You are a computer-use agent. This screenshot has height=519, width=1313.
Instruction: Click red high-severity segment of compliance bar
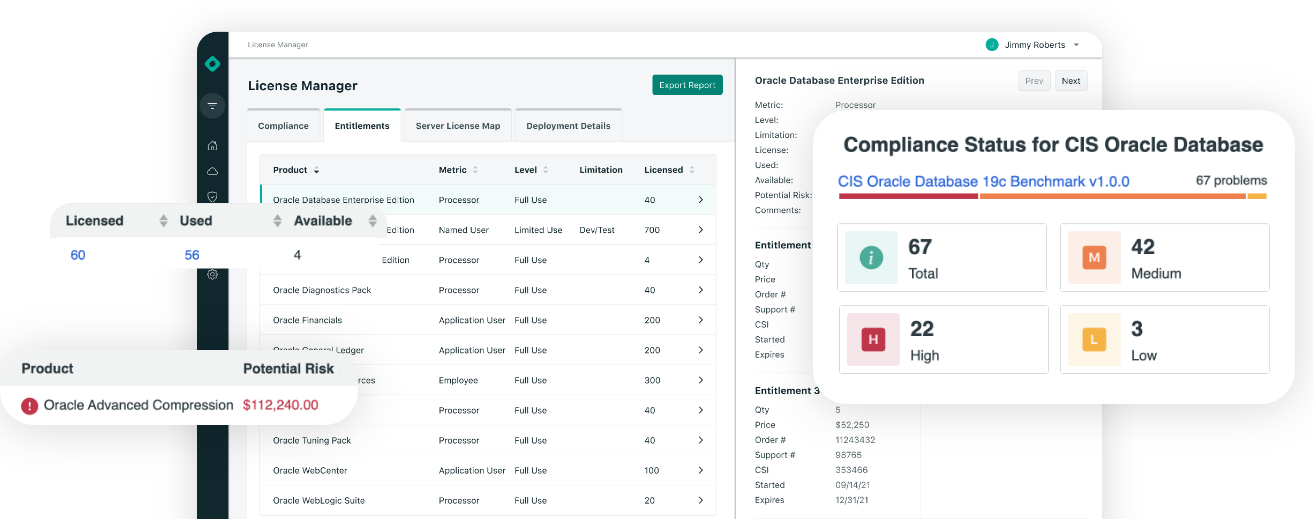coord(908,196)
